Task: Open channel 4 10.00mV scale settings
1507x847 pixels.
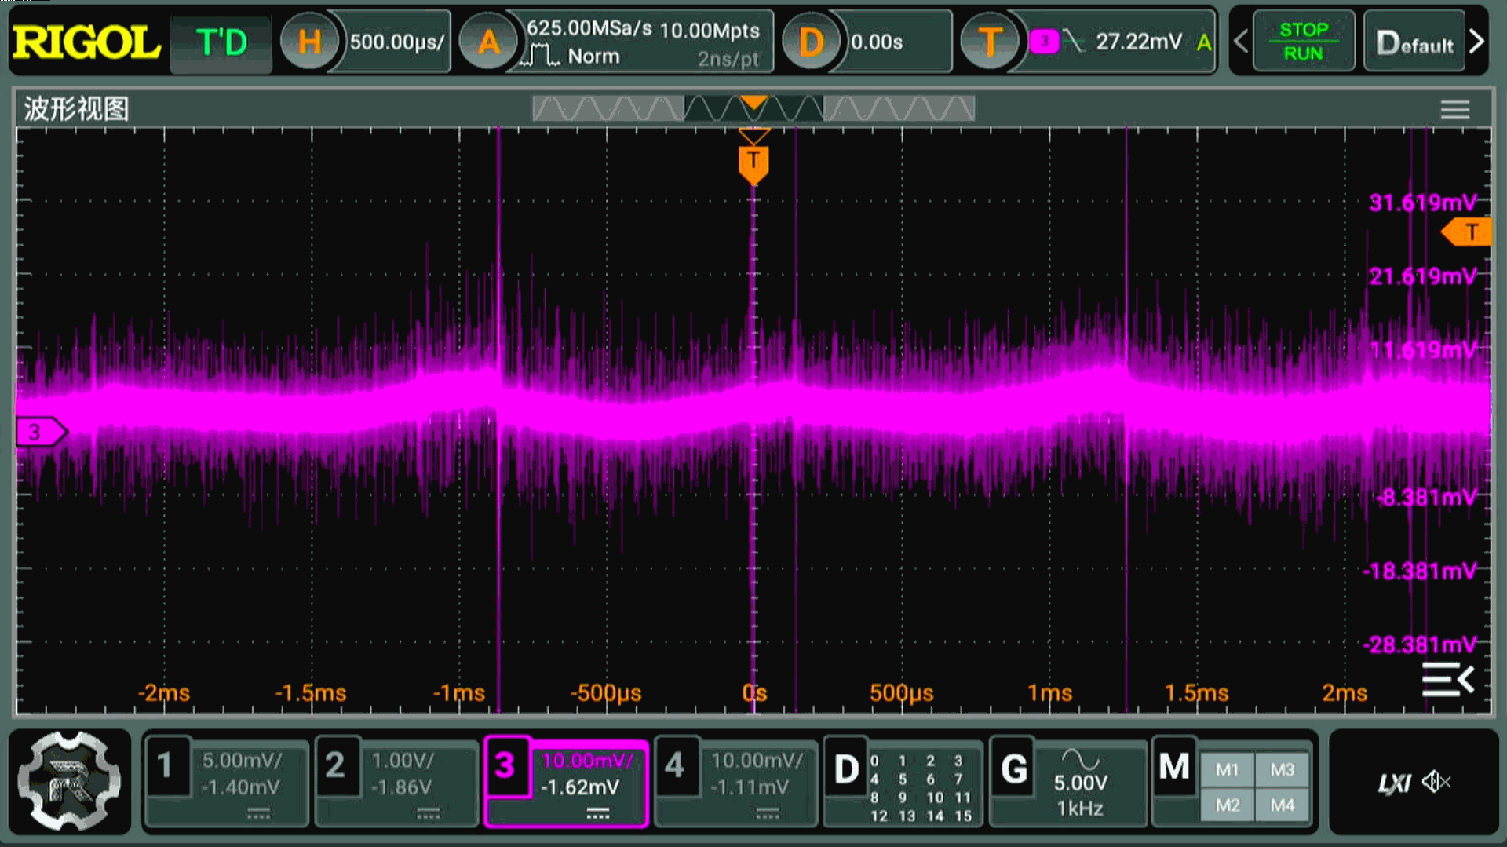Action: 757,761
